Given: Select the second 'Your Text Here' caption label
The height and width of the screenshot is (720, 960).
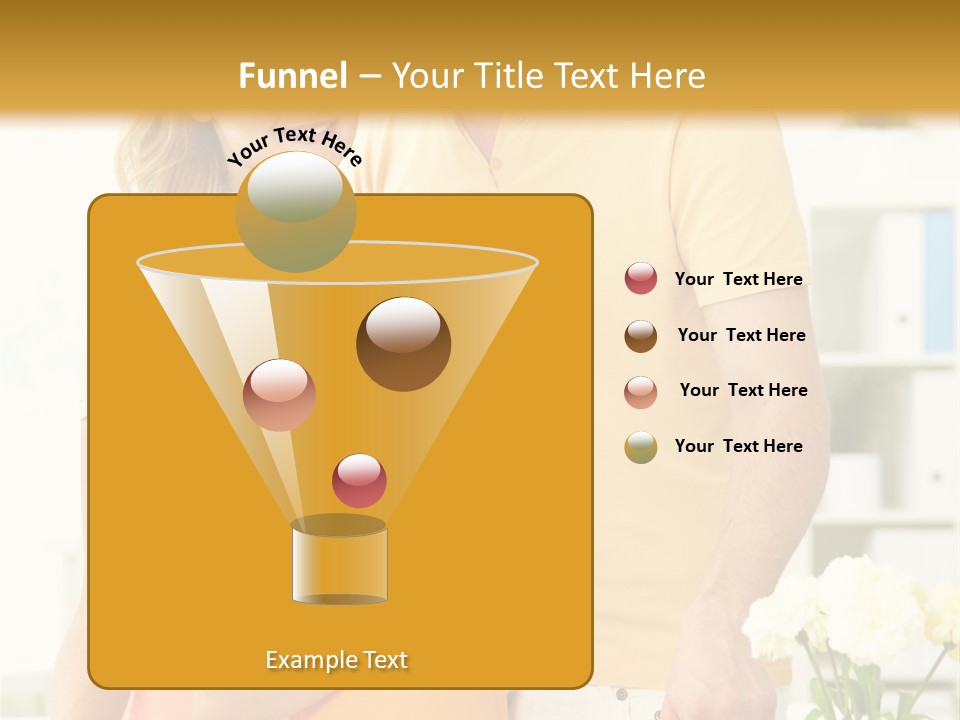Looking at the screenshot, I should coord(742,335).
